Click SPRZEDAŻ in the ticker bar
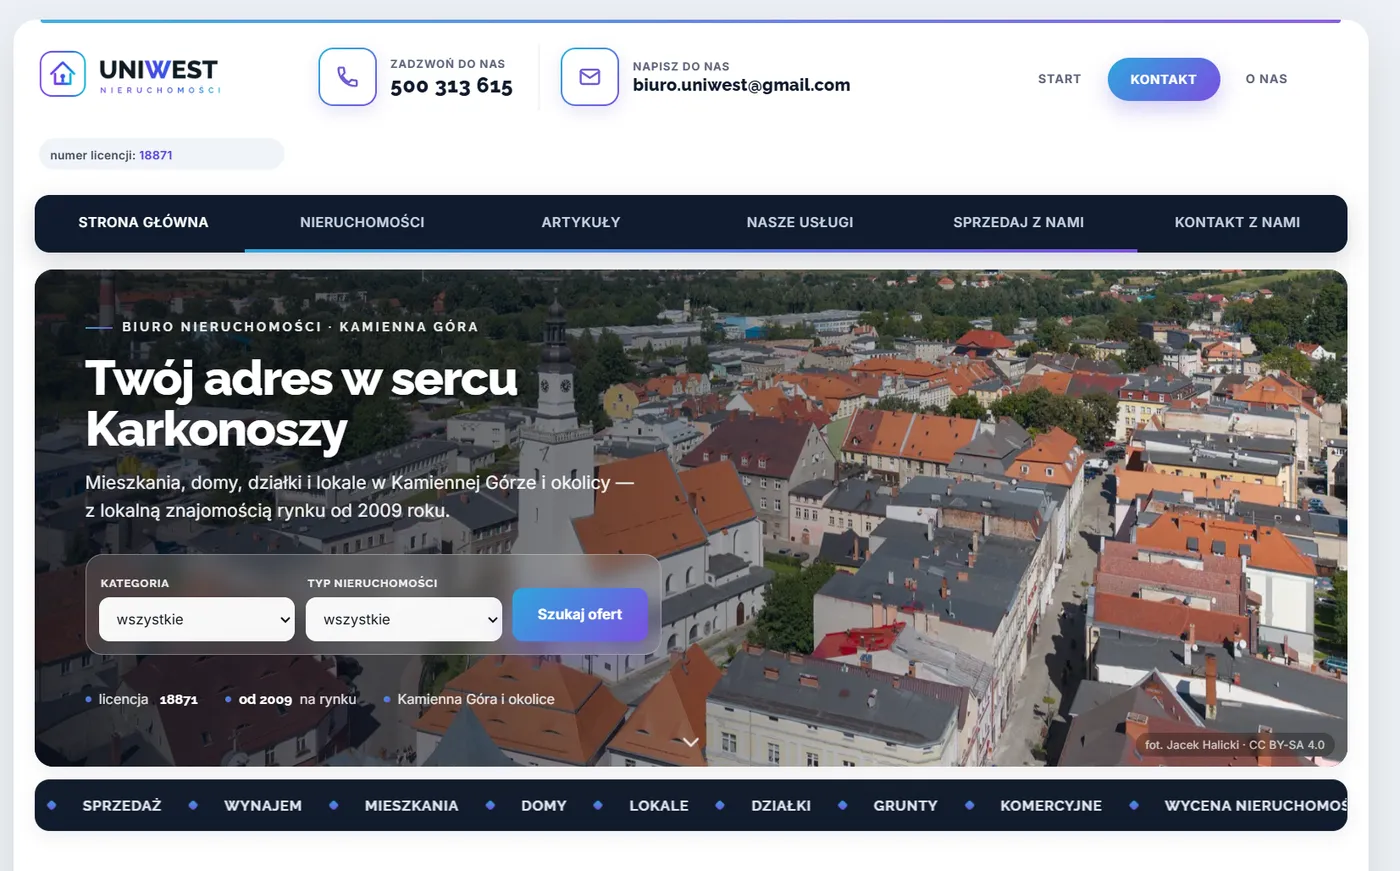 (x=122, y=805)
